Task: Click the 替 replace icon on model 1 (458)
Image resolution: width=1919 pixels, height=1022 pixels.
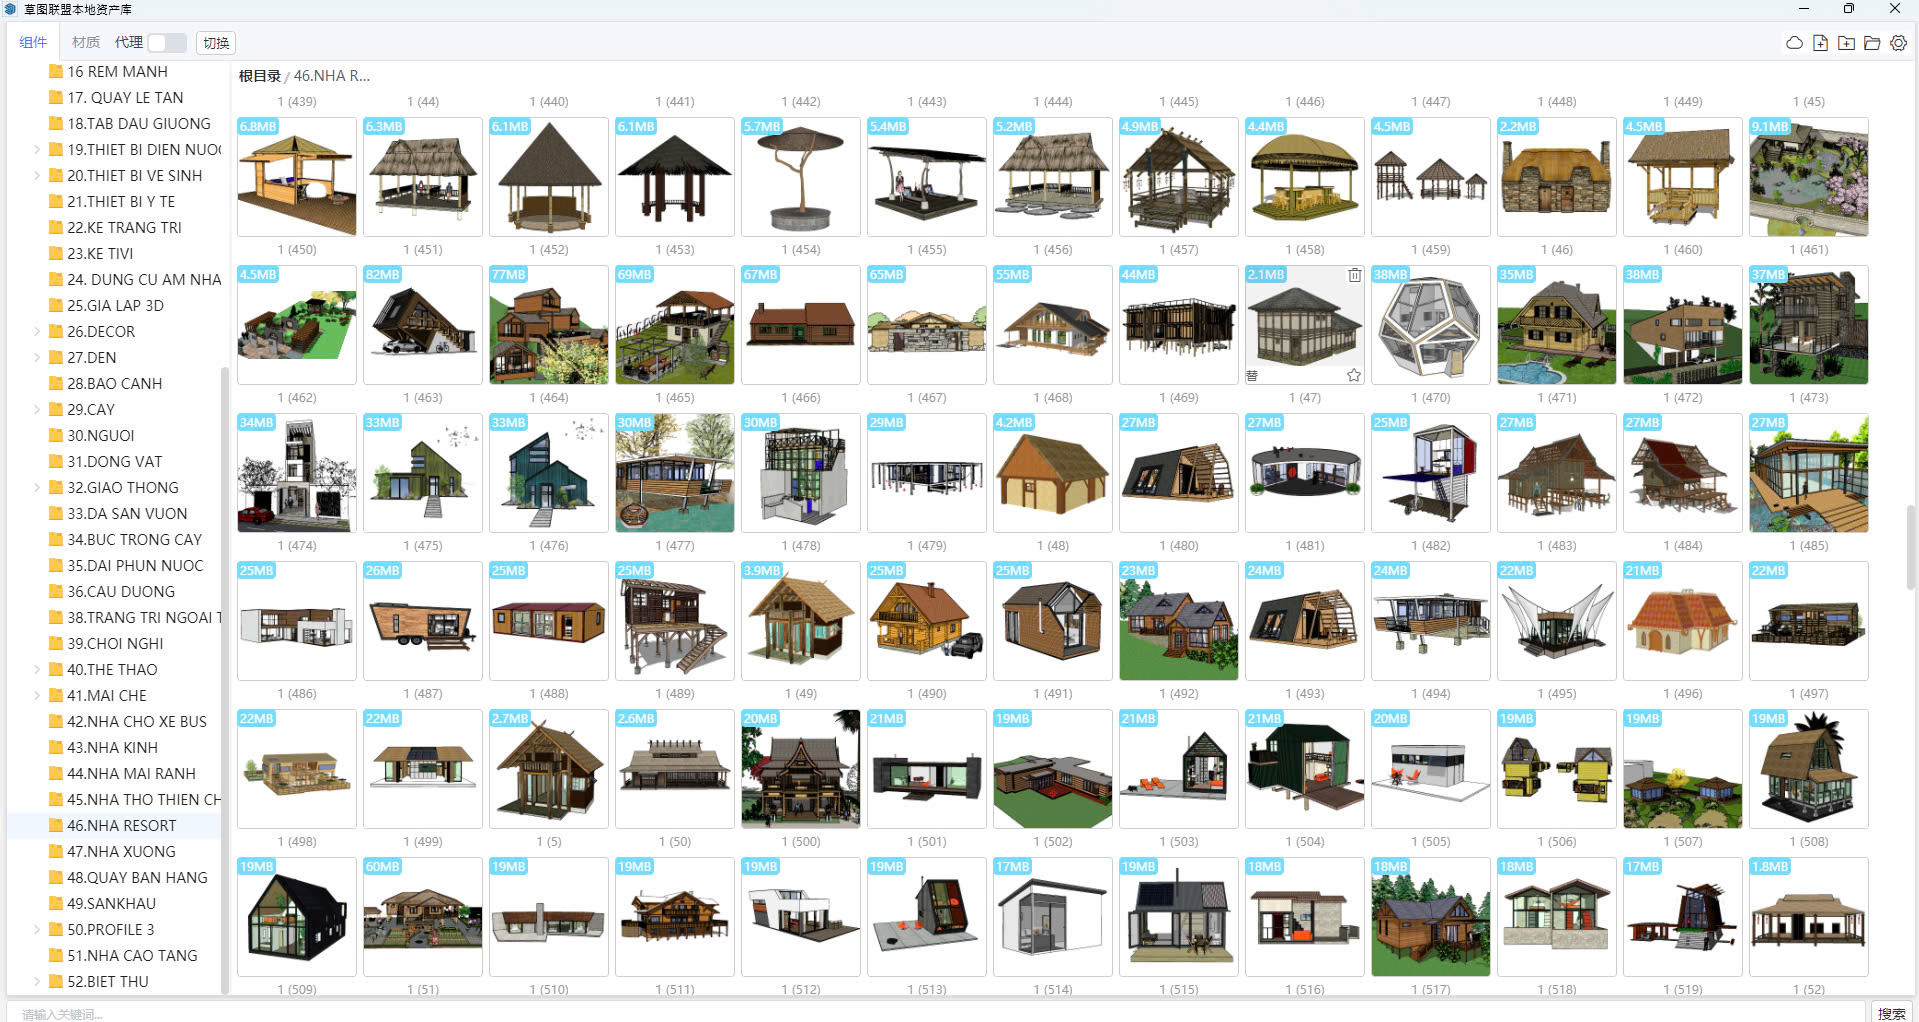Action: click(x=1252, y=376)
